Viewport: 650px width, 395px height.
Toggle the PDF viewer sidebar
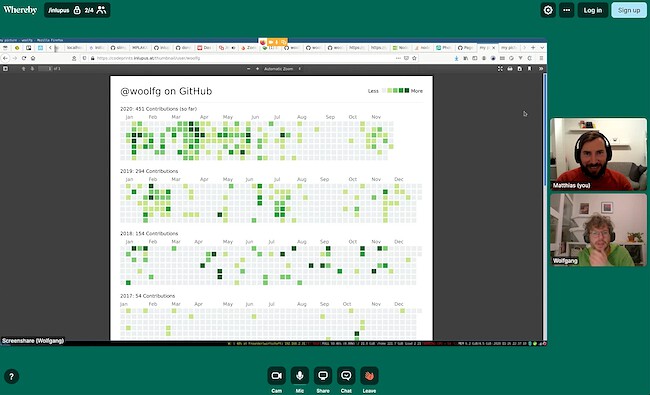tap(5, 68)
